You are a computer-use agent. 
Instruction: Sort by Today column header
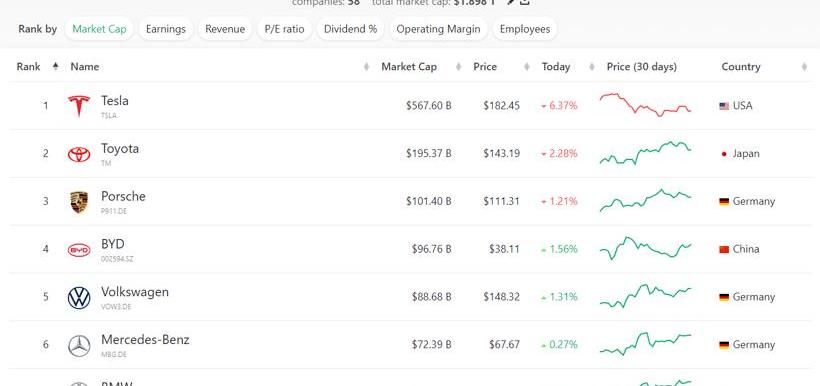(x=556, y=67)
